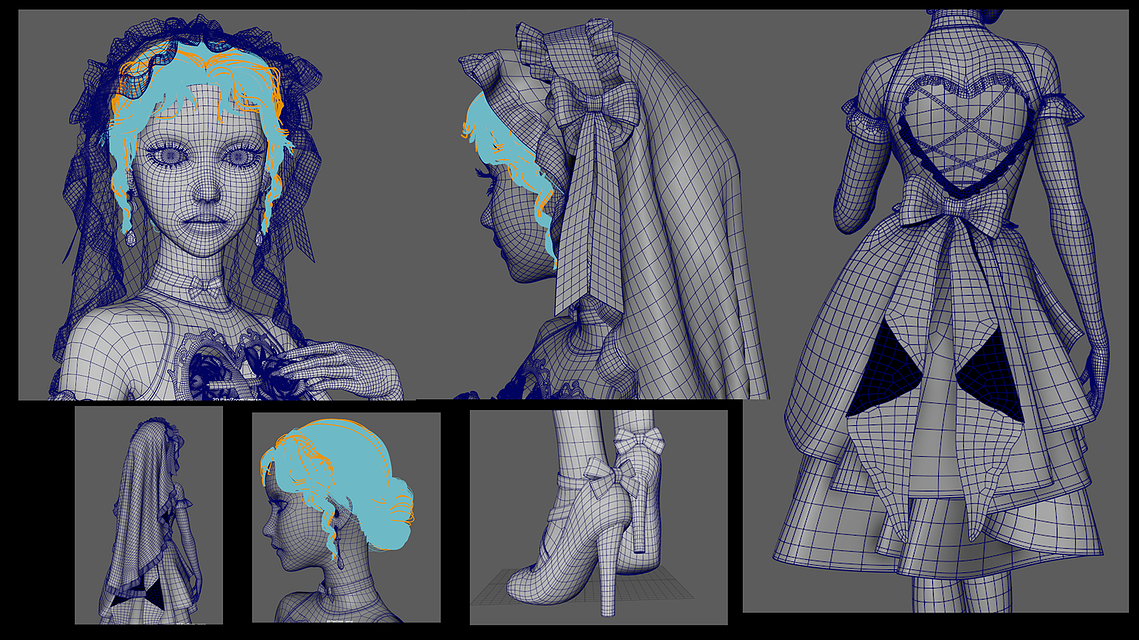This screenshot has width=1139, height=640.
Task: Open the small full-veil back view thumbnail
Action: coord(149,515)
